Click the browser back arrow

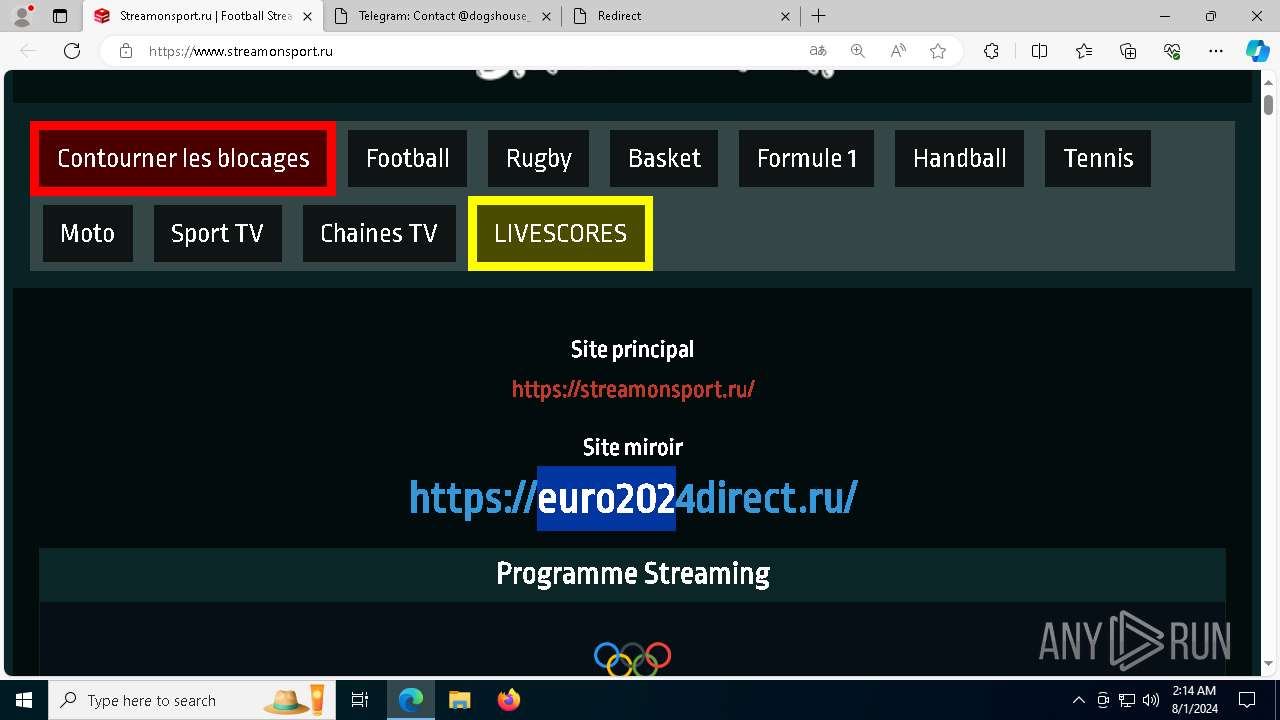(28, 51)
